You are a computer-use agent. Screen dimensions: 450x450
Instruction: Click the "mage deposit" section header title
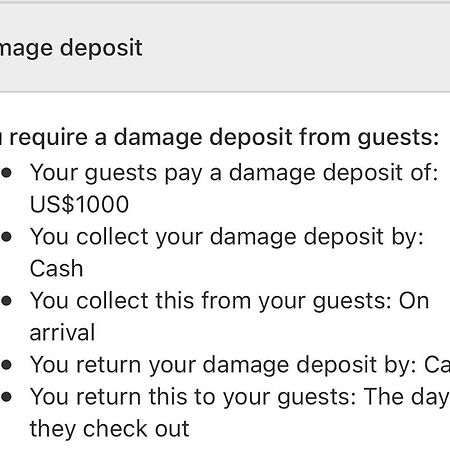pos(71,49)
